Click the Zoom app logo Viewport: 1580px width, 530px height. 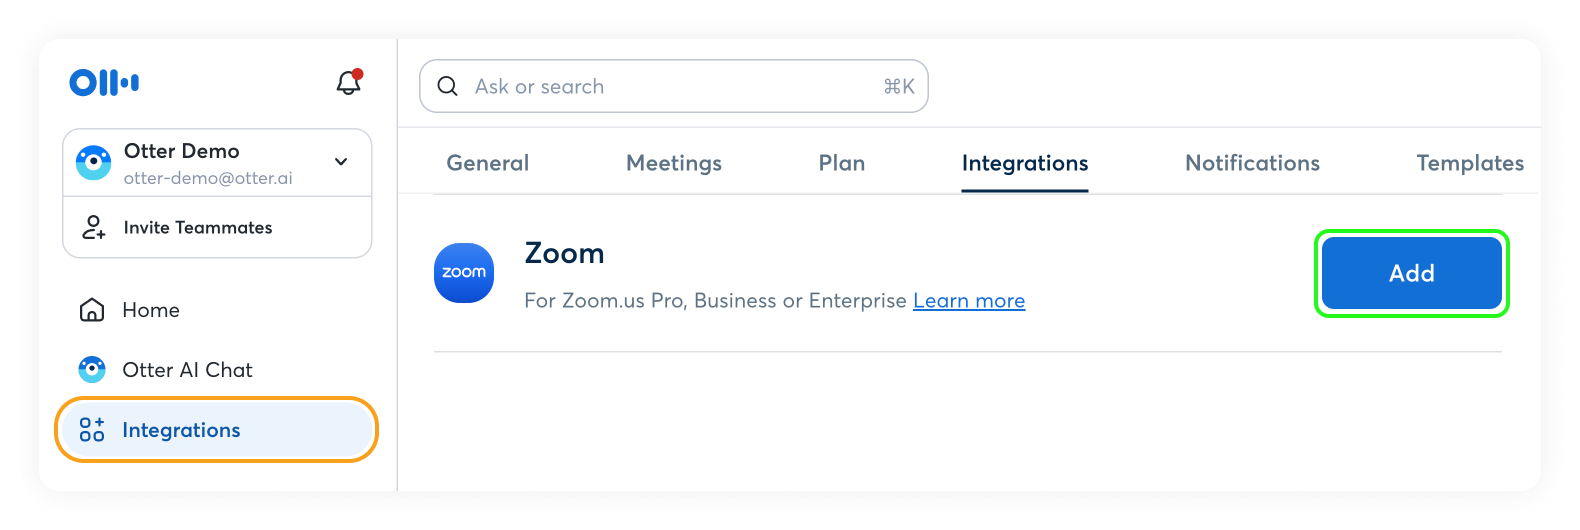click(464, 273)
